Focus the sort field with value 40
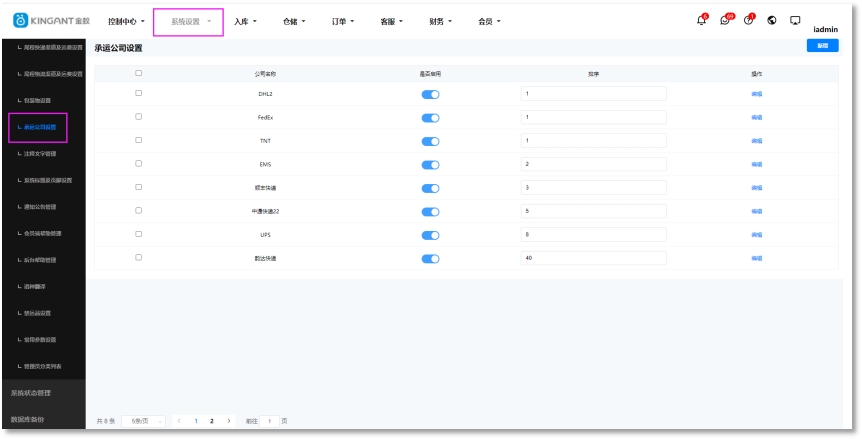The width and height of the screenshot is (862, 439). tap(594, 258)
